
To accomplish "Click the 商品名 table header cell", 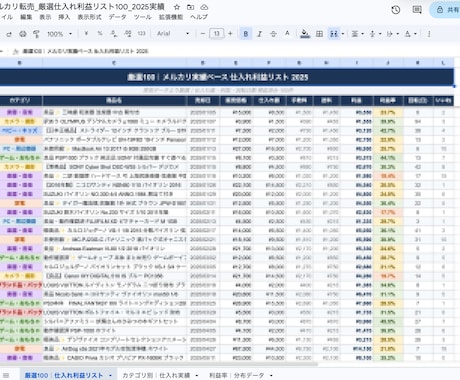I will pos(114,100).
